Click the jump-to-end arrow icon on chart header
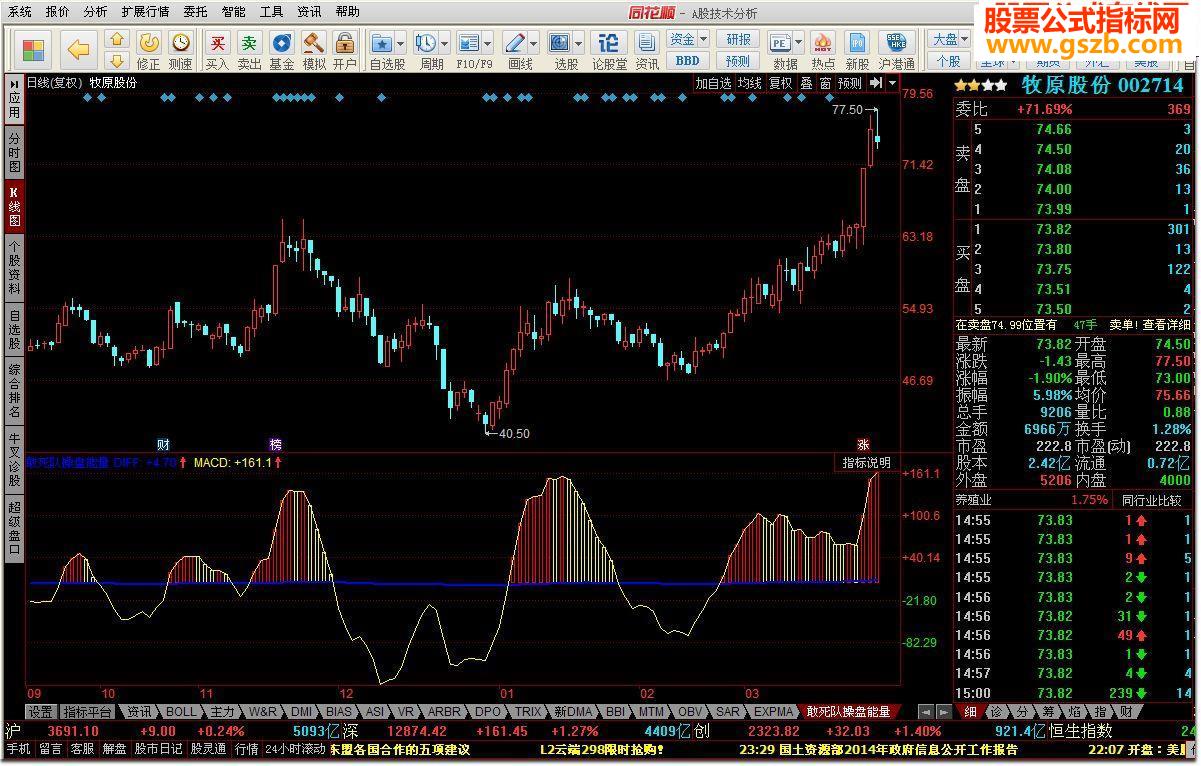Viewport: 1201px width, 766px height. (x=876, y=83)
